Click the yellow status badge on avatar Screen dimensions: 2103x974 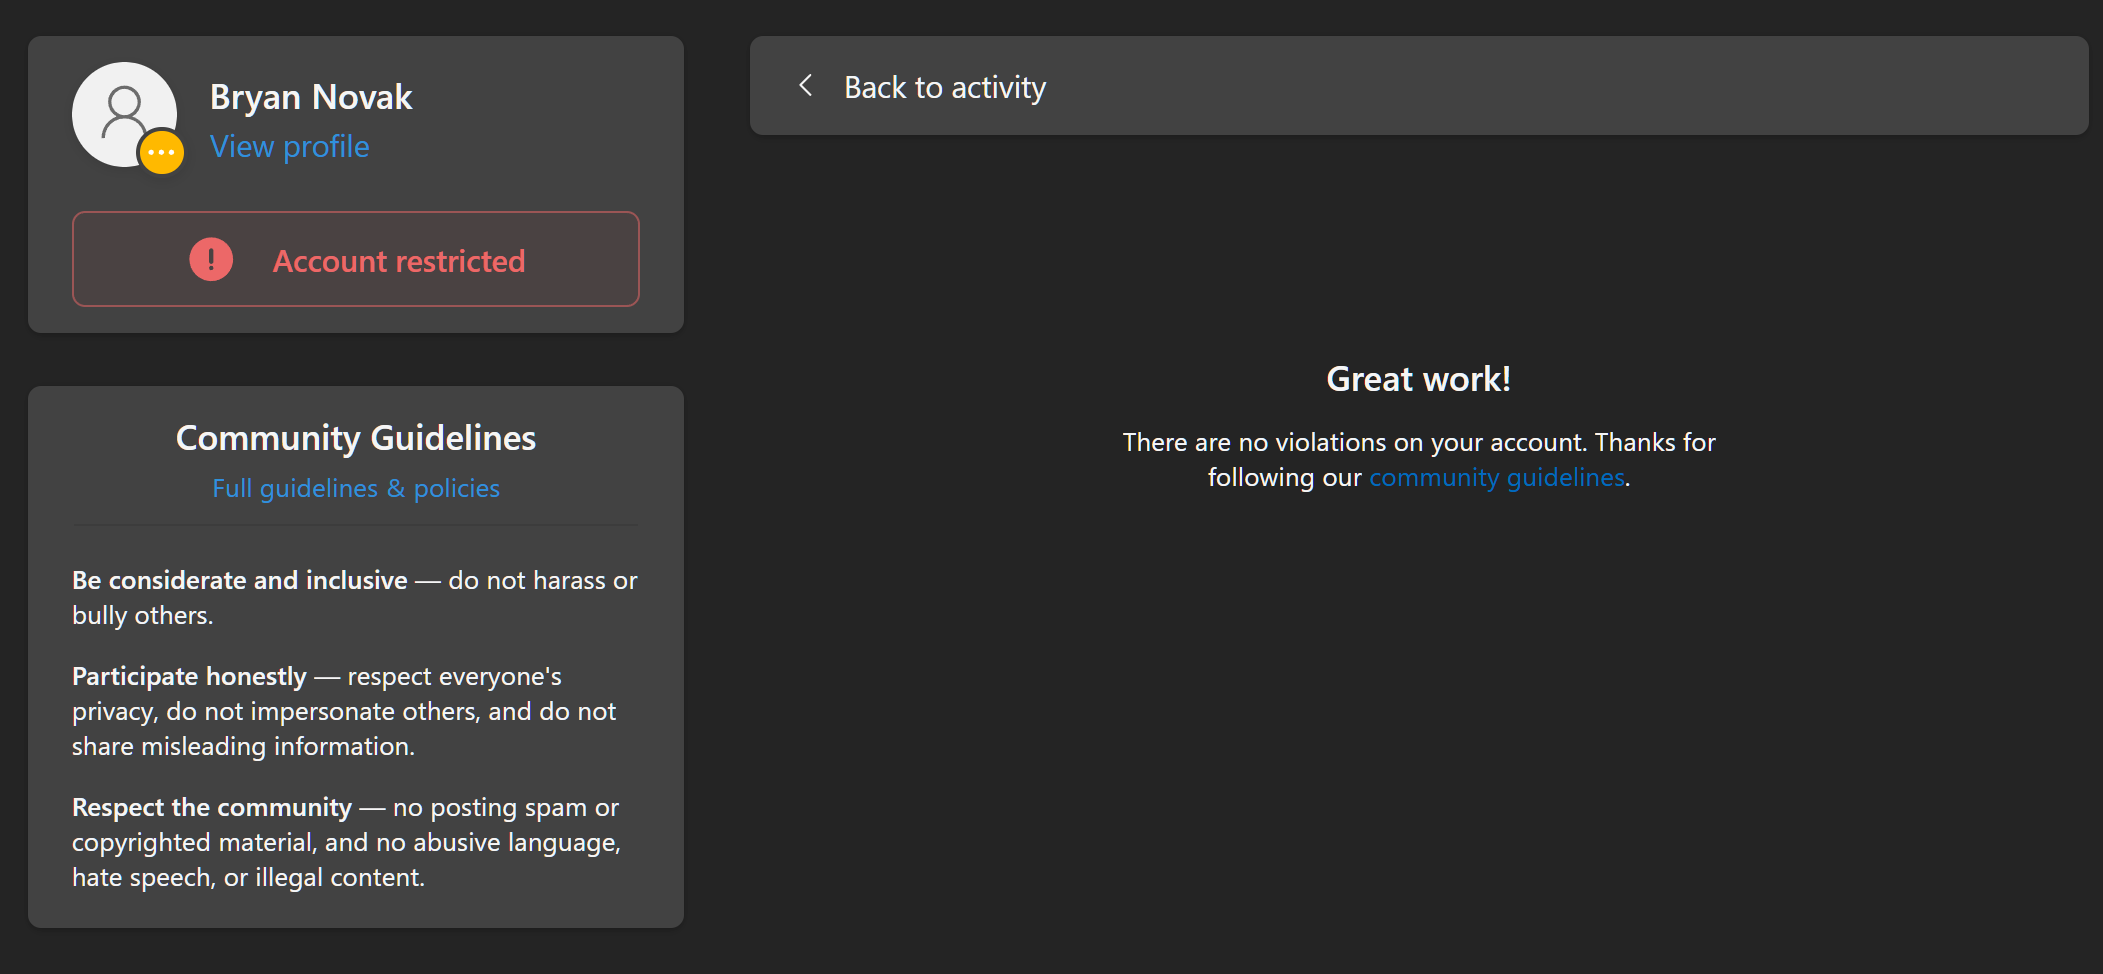pyautogui.click(x=161, y=153)
